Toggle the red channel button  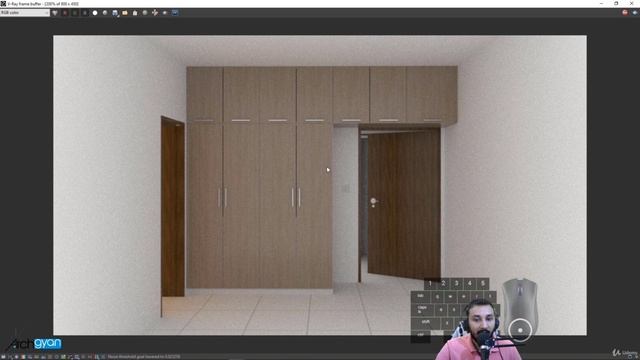click(65, 13)
